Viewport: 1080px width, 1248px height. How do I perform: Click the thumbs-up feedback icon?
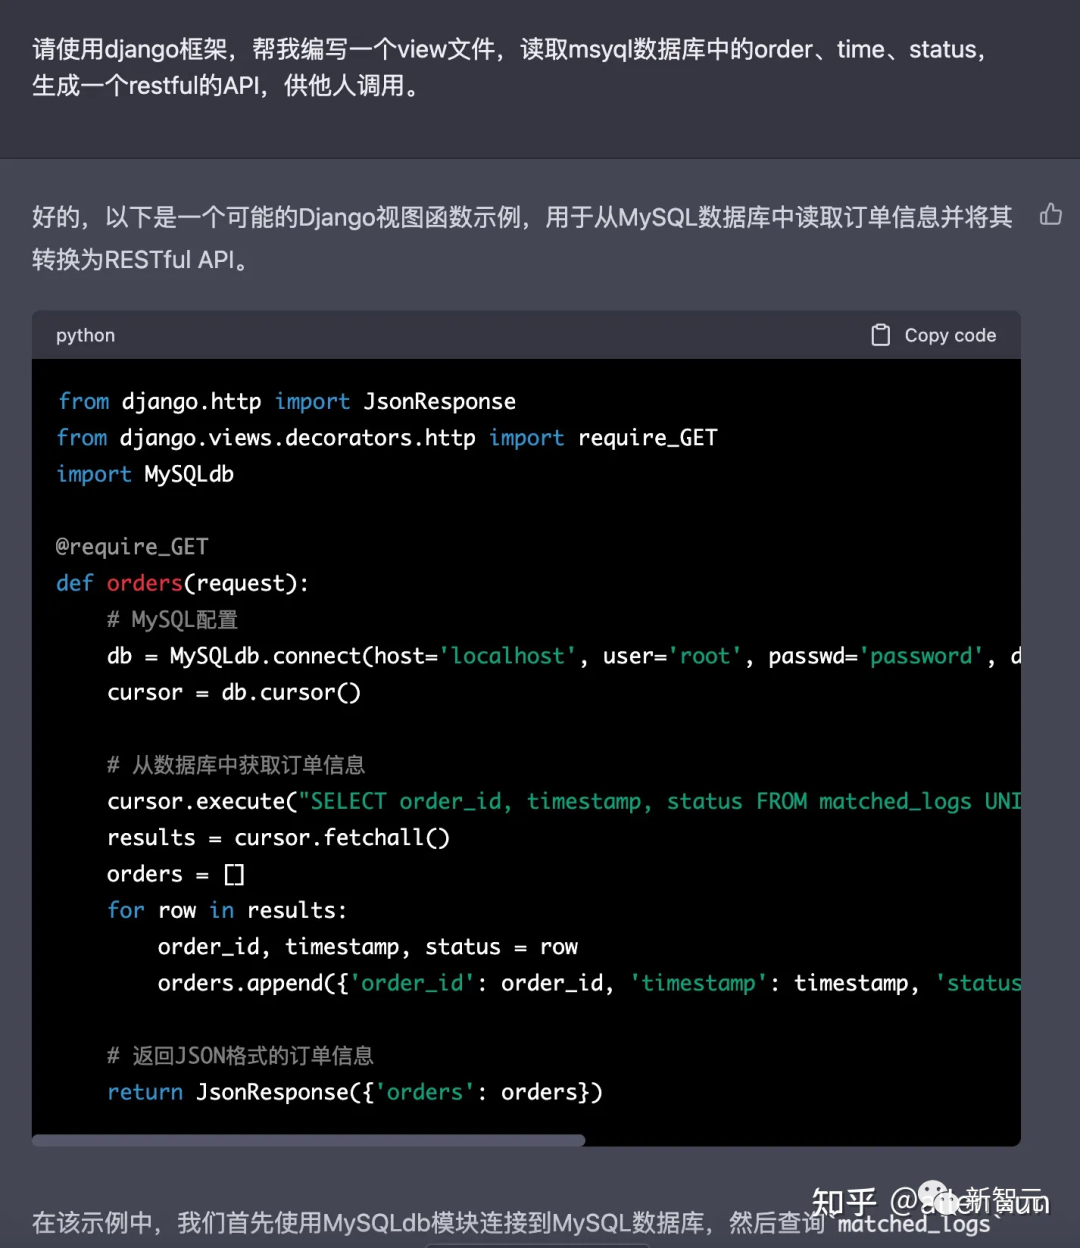pyautogui.click(x=1050, y=214)
